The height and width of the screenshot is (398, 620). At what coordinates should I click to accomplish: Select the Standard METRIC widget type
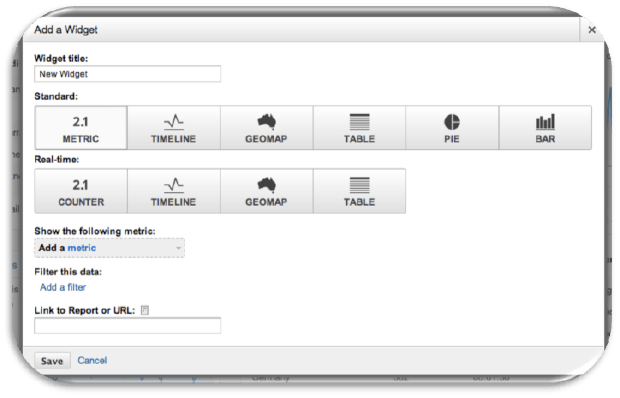[81, 128]
